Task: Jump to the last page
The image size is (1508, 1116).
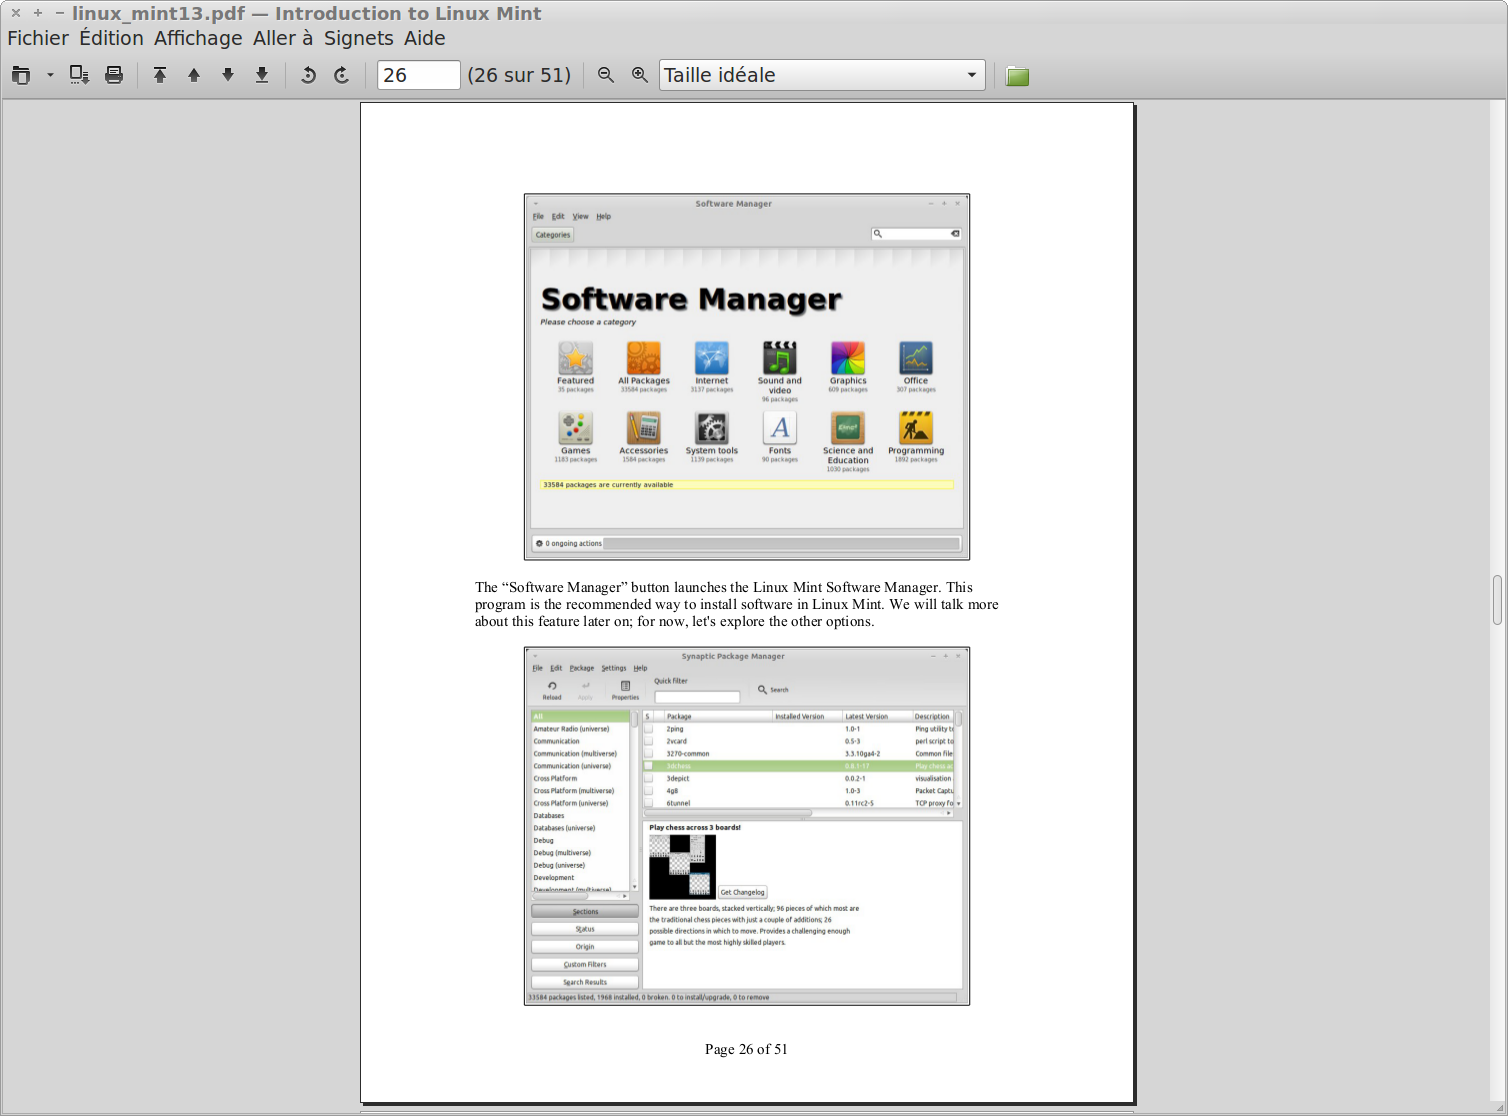Action: point(262,75)
